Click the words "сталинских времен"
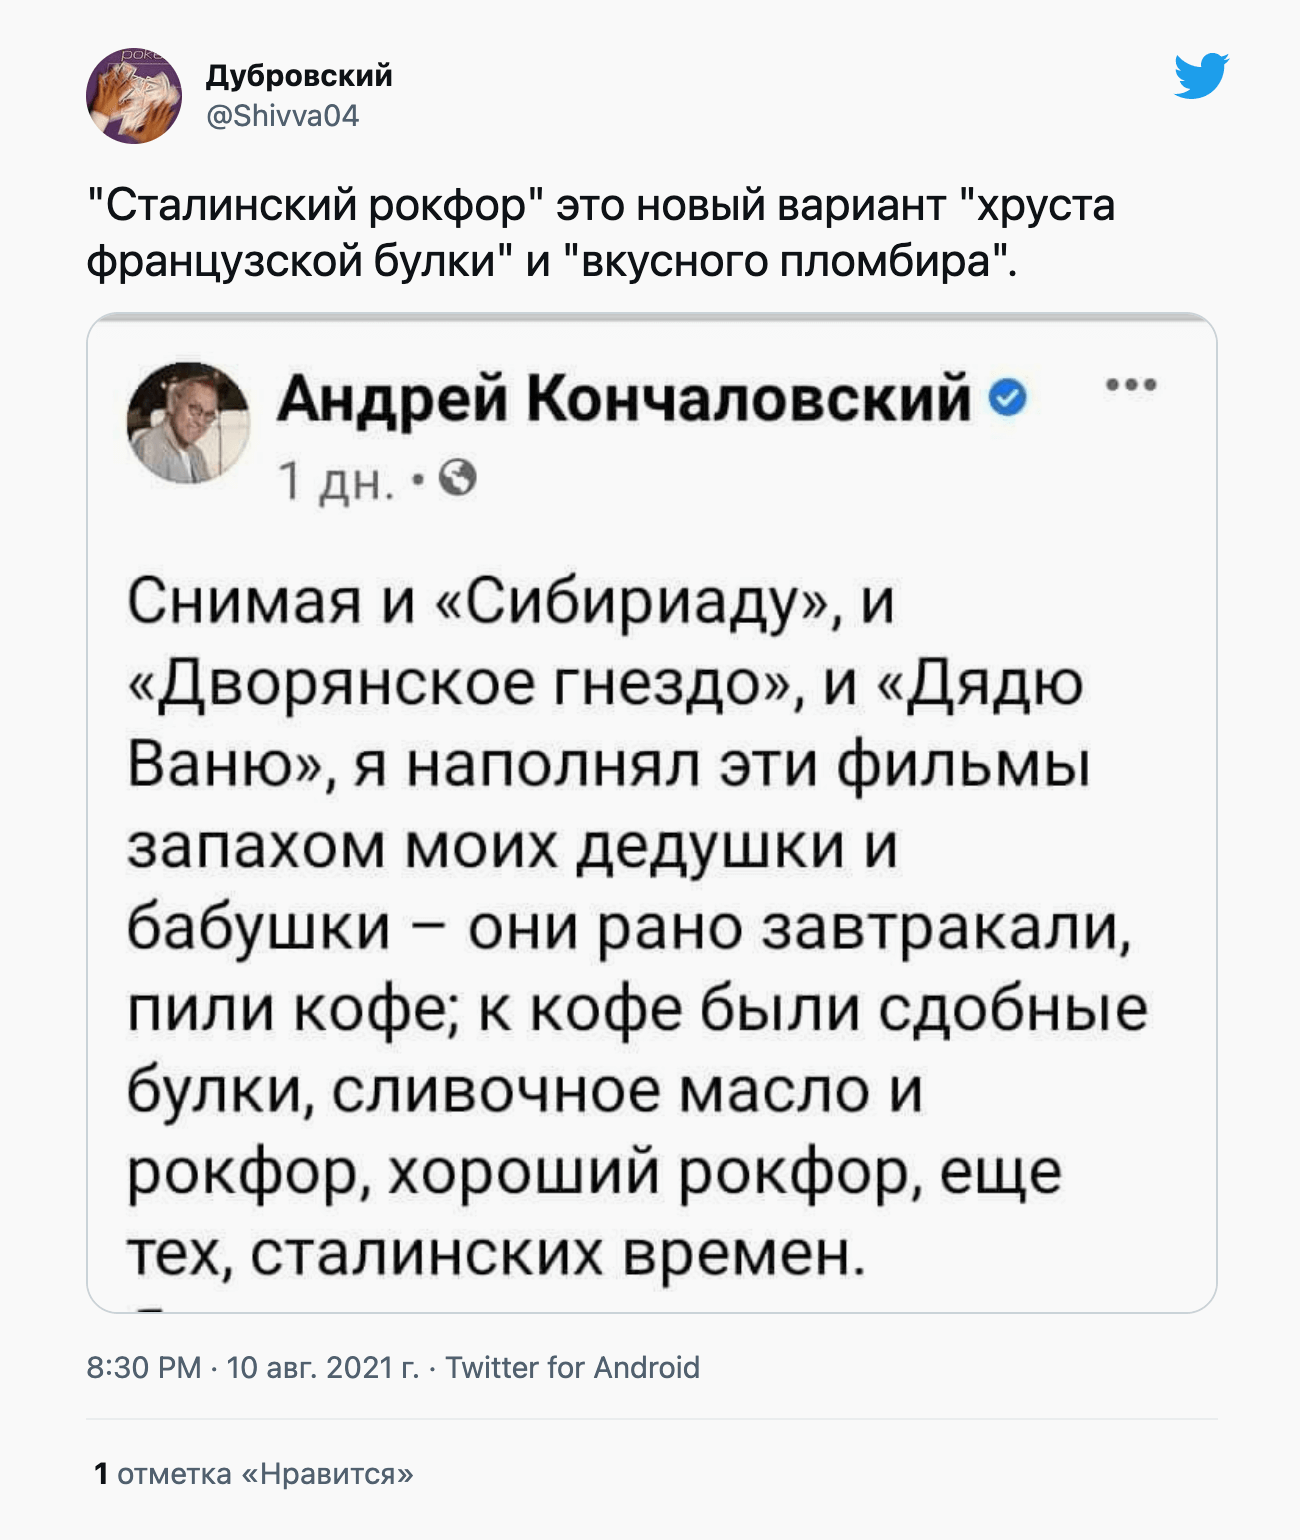Image resolution: width=1300 pixels, height=1540 pixels. 556,1253
